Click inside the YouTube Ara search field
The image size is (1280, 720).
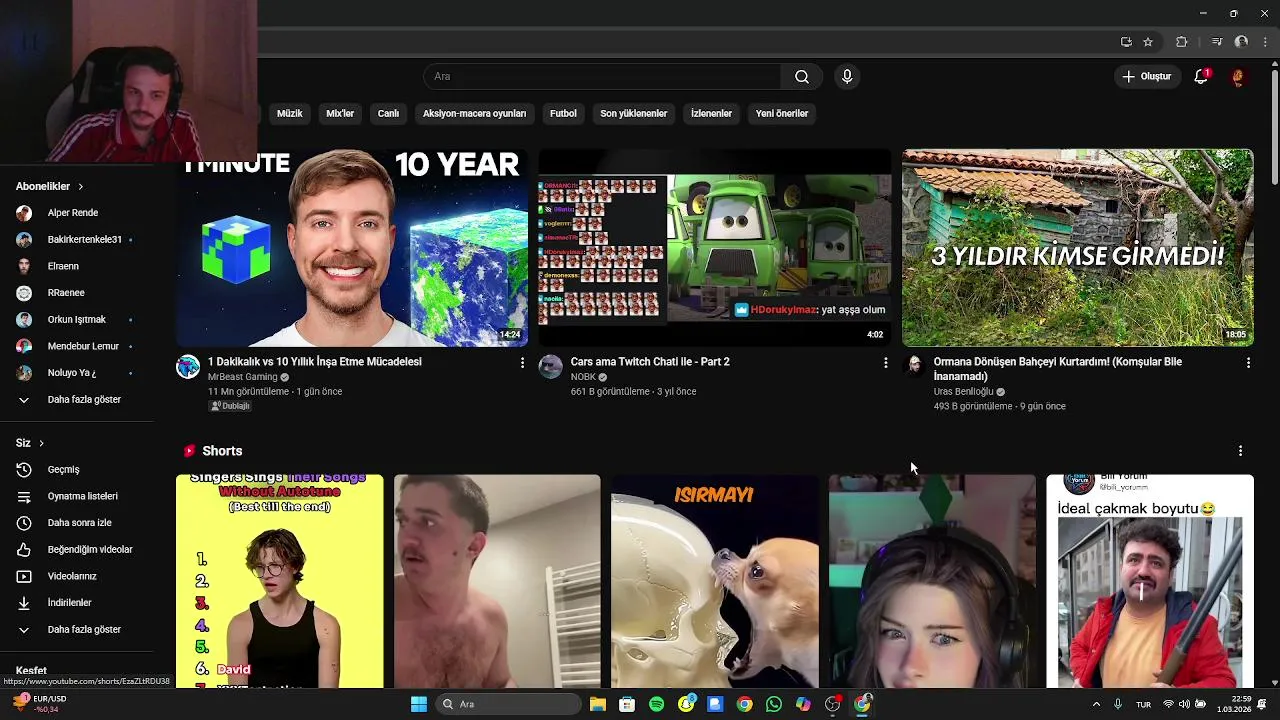(602, 77)
